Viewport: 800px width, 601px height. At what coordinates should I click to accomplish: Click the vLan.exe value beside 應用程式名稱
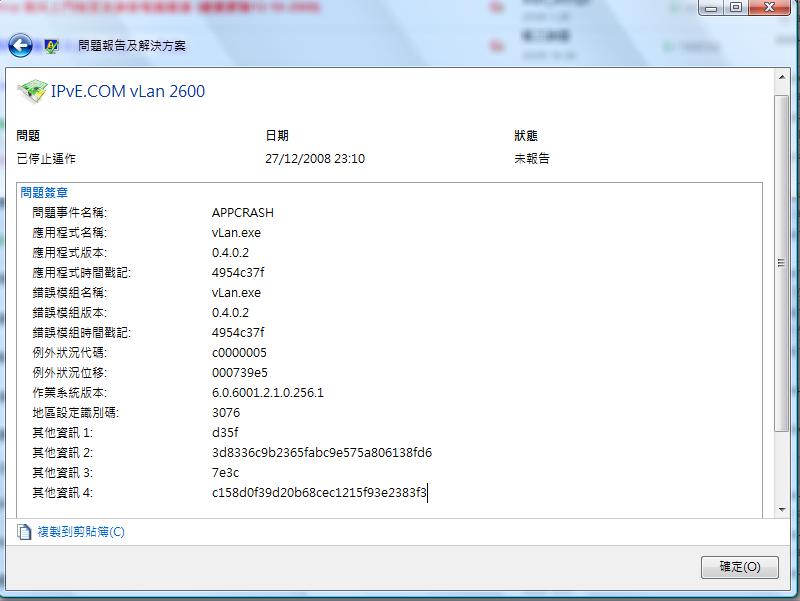coord(236,233)
